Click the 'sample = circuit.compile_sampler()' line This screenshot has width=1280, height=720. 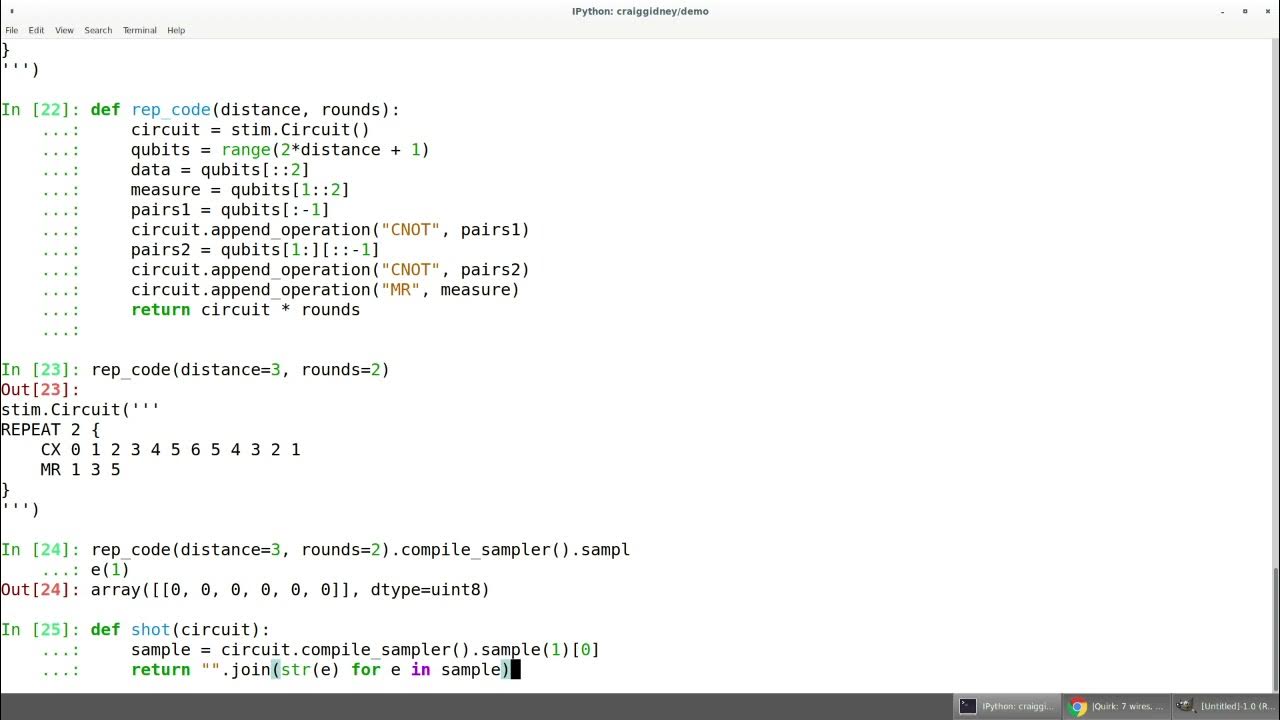tap(365, 650)
